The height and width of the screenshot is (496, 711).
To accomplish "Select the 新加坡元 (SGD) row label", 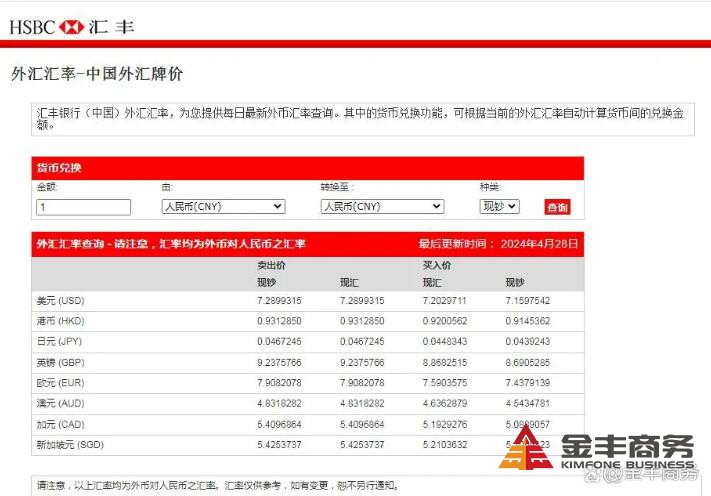I will 70,445.
